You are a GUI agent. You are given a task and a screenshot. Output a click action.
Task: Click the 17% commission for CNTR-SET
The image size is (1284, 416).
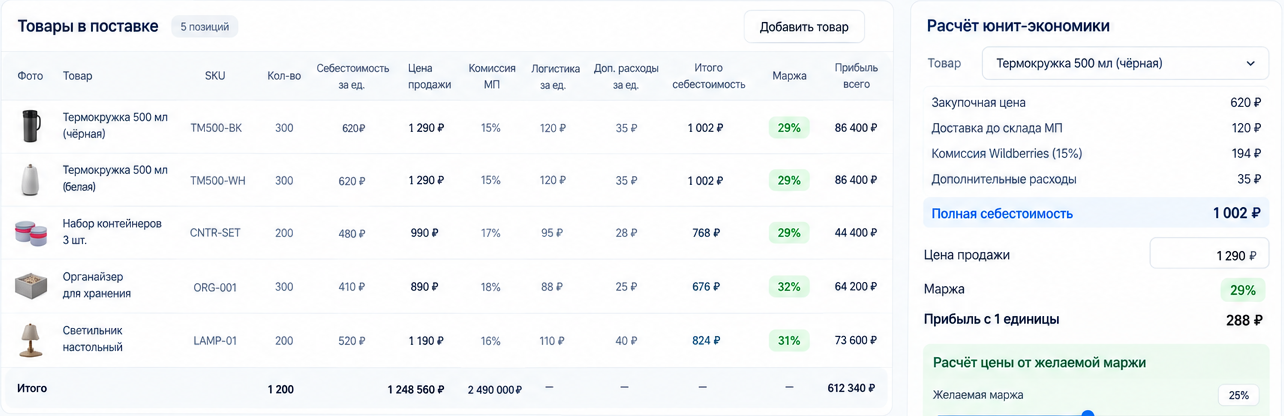click(x=491, y=233)
